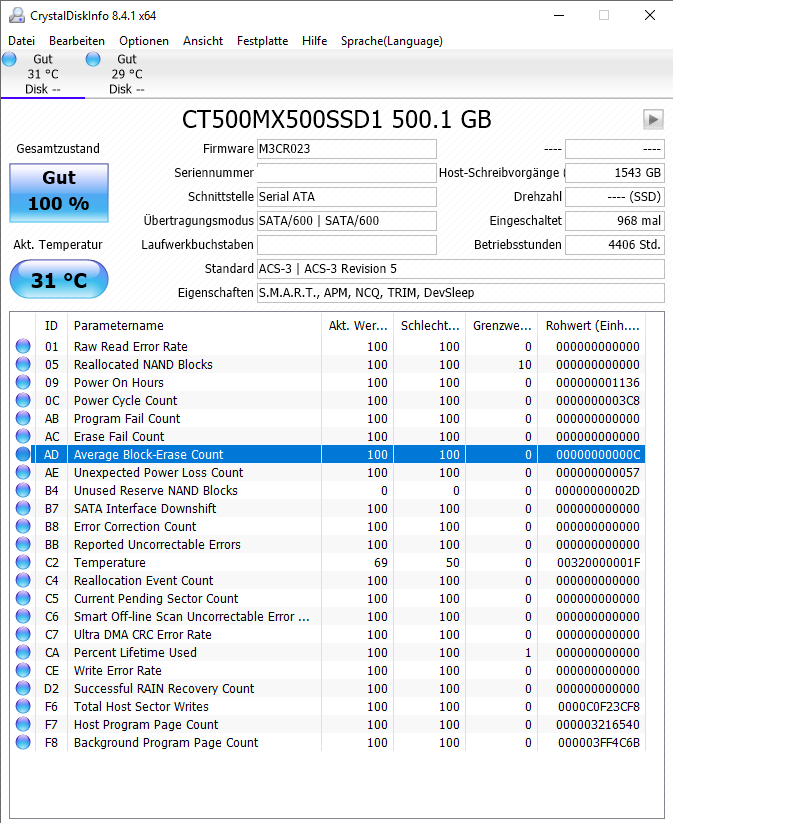Click the status orb for Unused Reserve NAND Blocks
Image resolution: width=800 pixels, height=823 pixels.
pyautogui.click(x=23, y=490)
